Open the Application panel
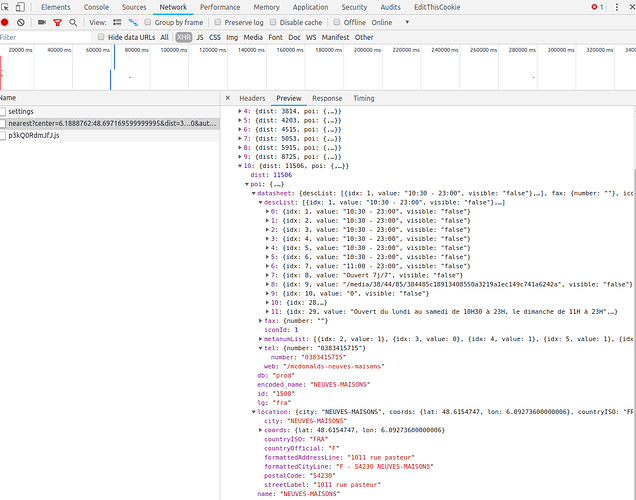 (x=310, y=7)
